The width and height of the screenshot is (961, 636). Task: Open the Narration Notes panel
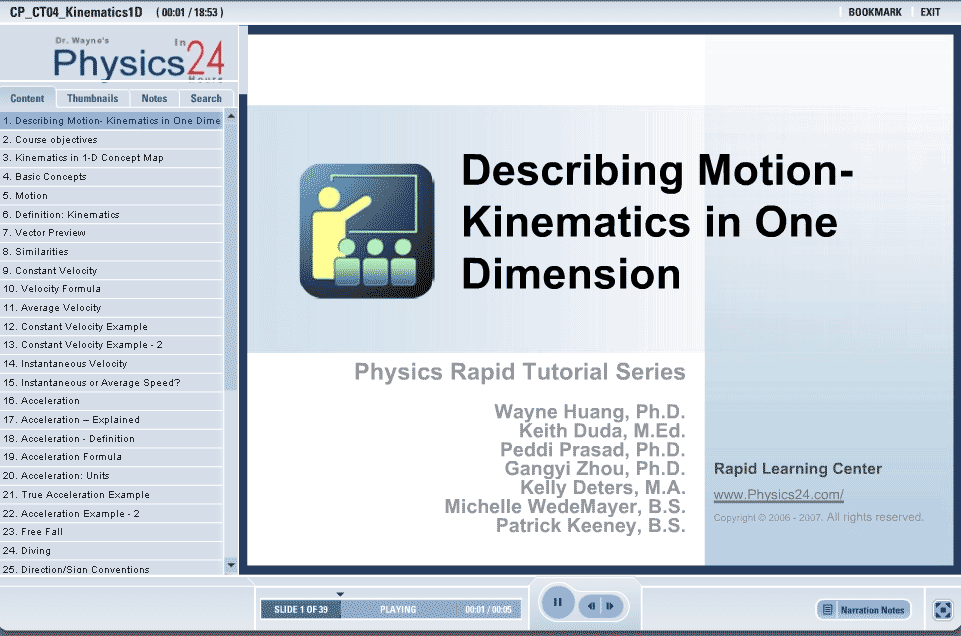(x=863, y=610)
